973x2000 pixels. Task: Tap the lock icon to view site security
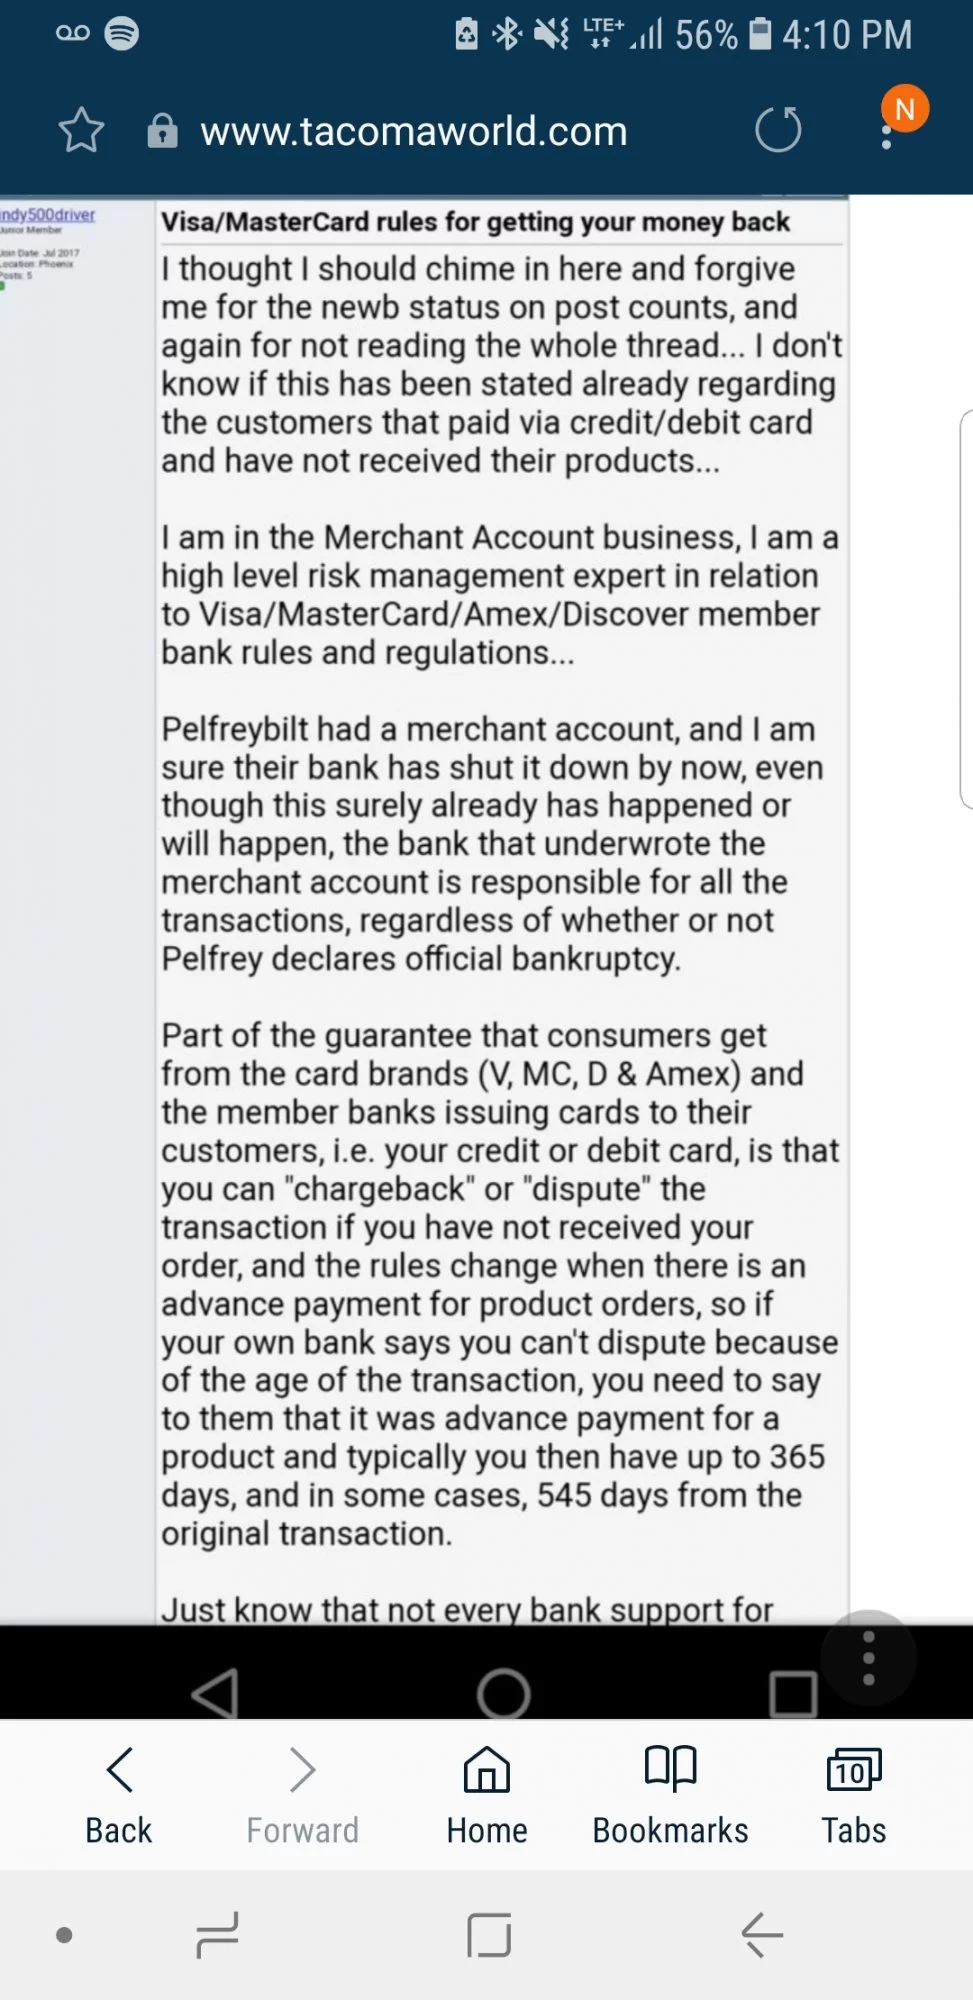coord(162,129)
